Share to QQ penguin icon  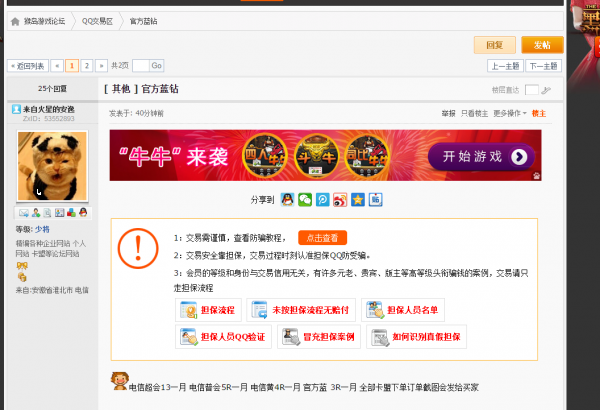(287, 199)
